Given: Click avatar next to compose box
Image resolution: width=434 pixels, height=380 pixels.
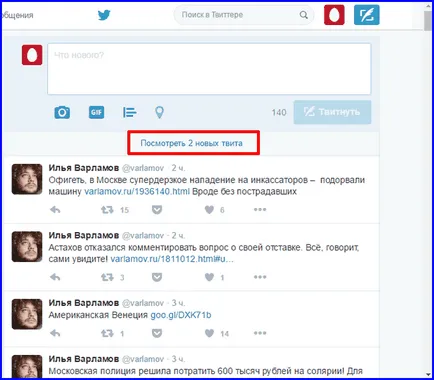Looking at the screenshot, I should (32, 55).
